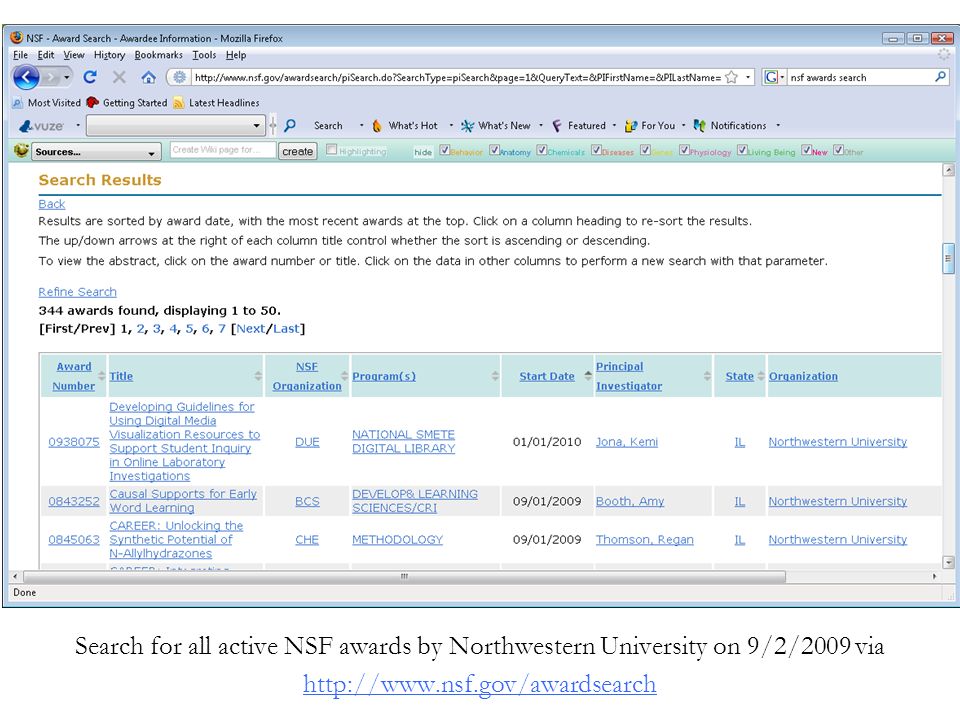Viewport: 960px width, 720px height.
Task: Bookmark this page with the star icon
Action: (x=731, y=77)
